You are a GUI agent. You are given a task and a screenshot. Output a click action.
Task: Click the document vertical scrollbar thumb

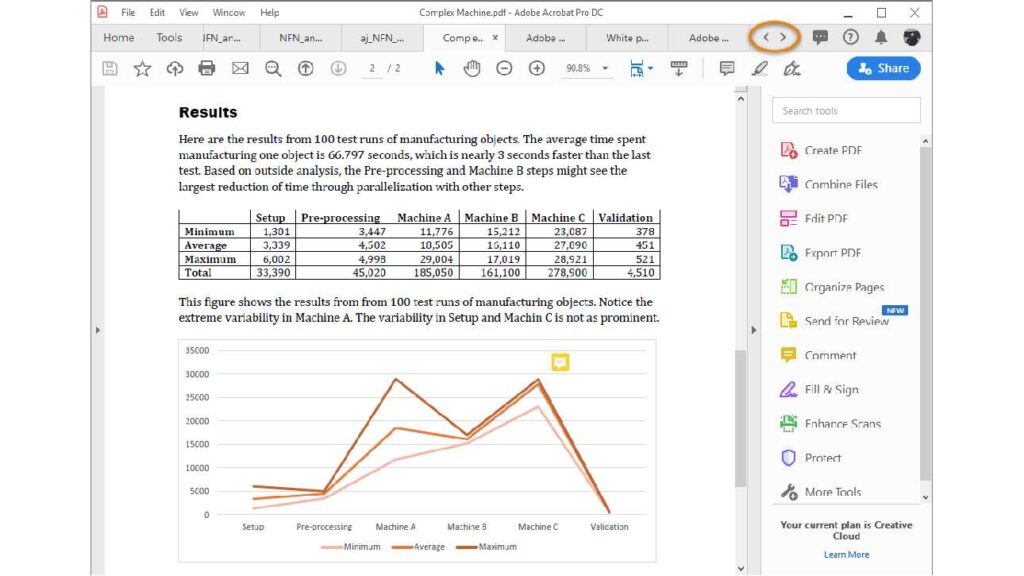pyautogui.click(x=740, y=418)
